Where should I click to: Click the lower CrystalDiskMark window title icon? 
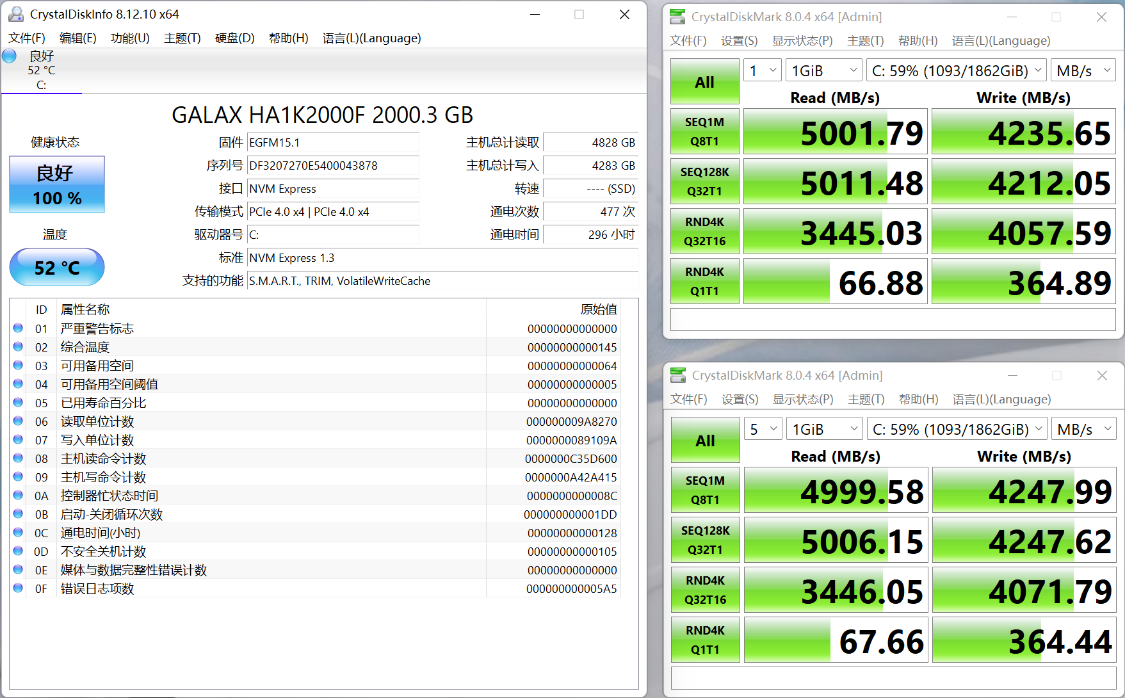678,375
